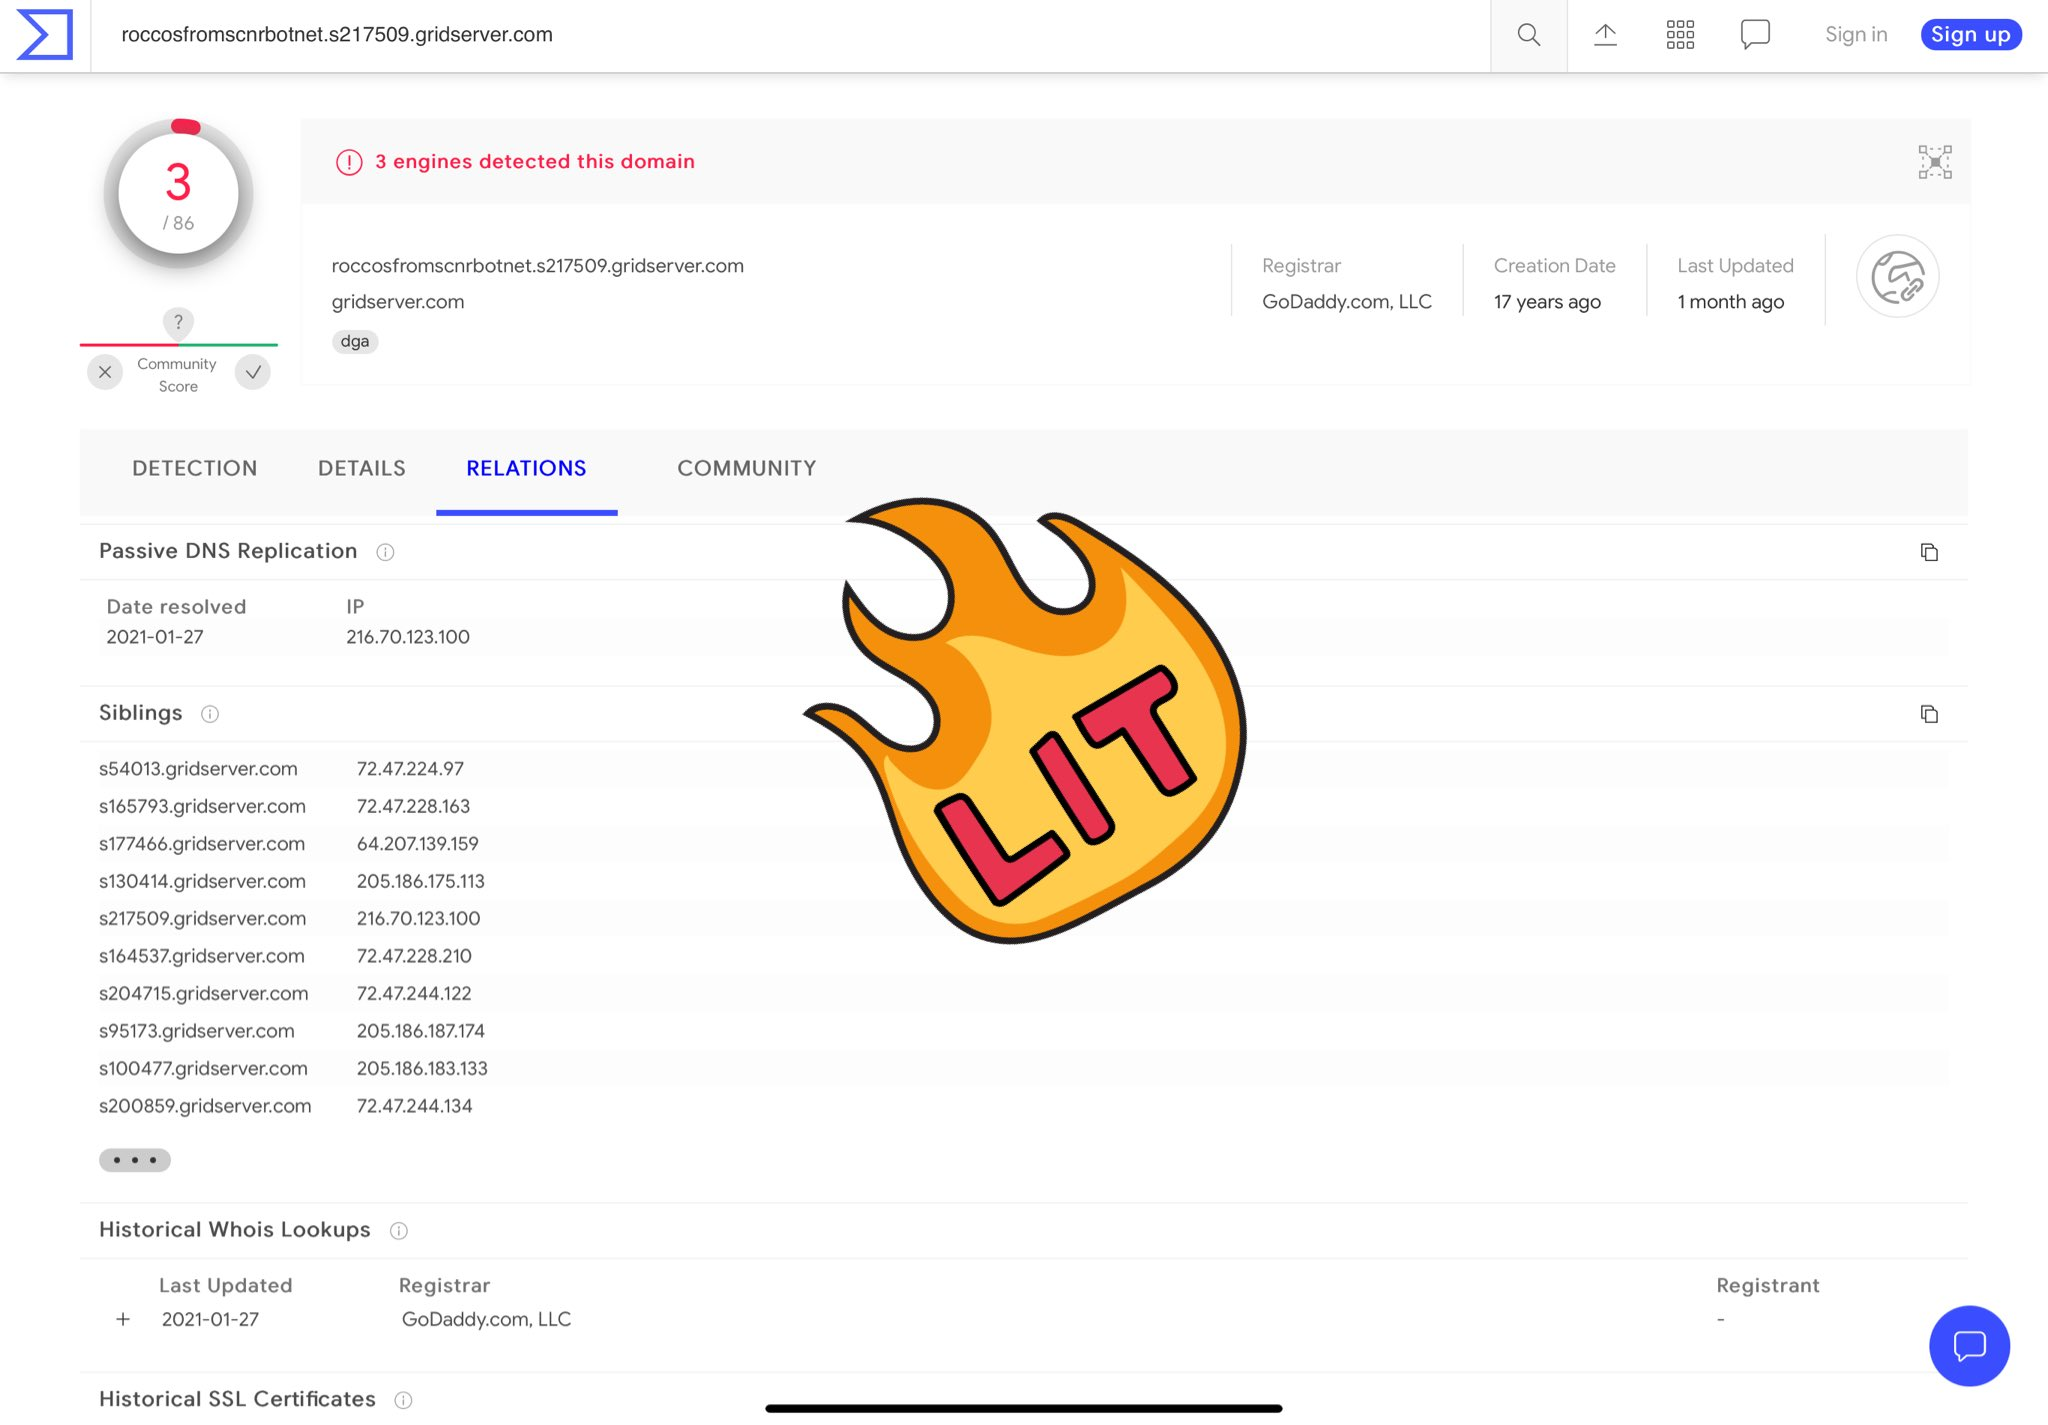Click the search magnifier icon
Viewport: 2048px width, 1425px height.
tap(1528, 35)
